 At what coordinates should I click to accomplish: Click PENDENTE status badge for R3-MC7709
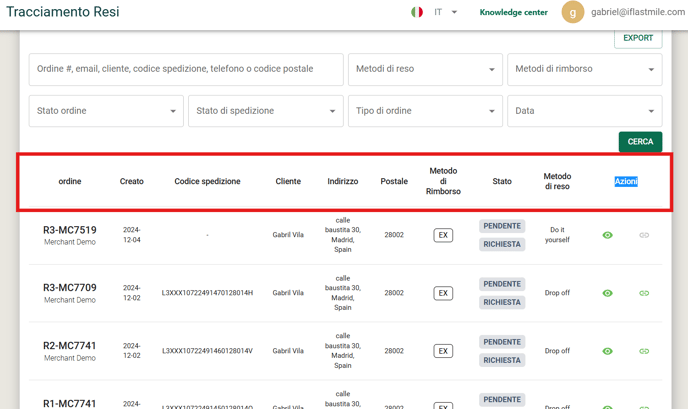tap(502, 284)
